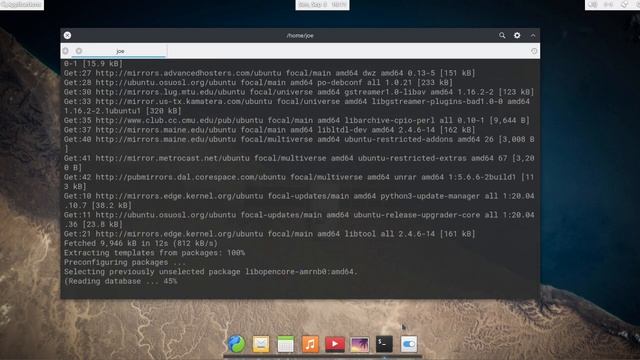Click line 'Get:30' gstreamer1.0-libav
Image resolution: width=640 pixels, height=360 pixels.
click(299, 92)
